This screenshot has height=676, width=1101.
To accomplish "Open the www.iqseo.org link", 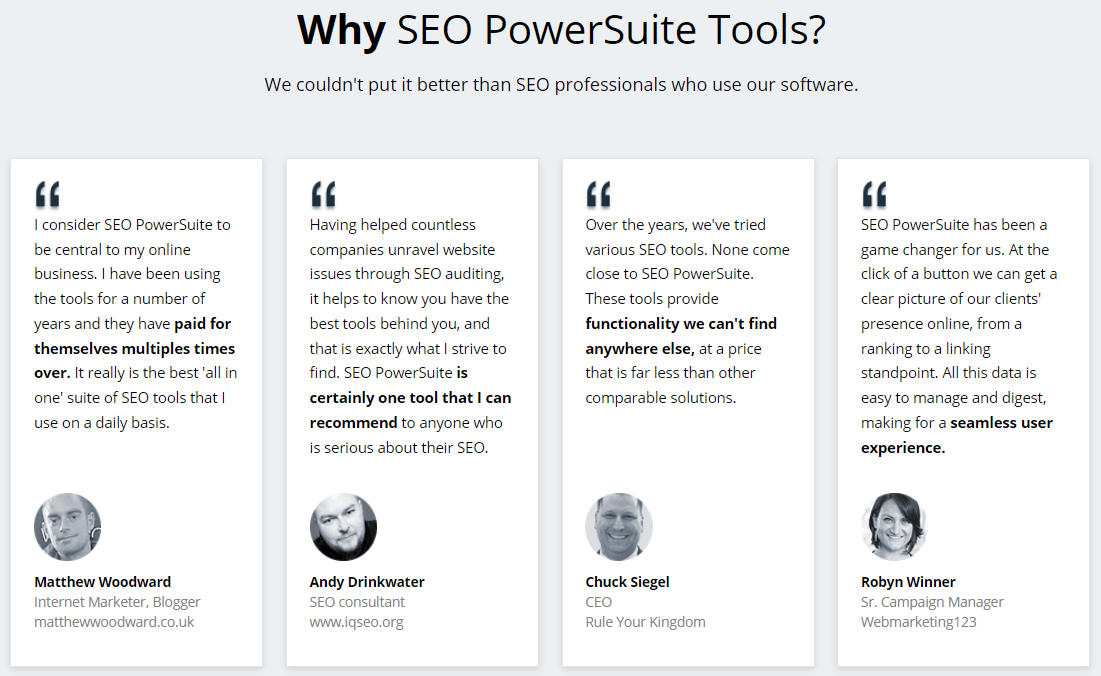I will click(x=357, y=622).
